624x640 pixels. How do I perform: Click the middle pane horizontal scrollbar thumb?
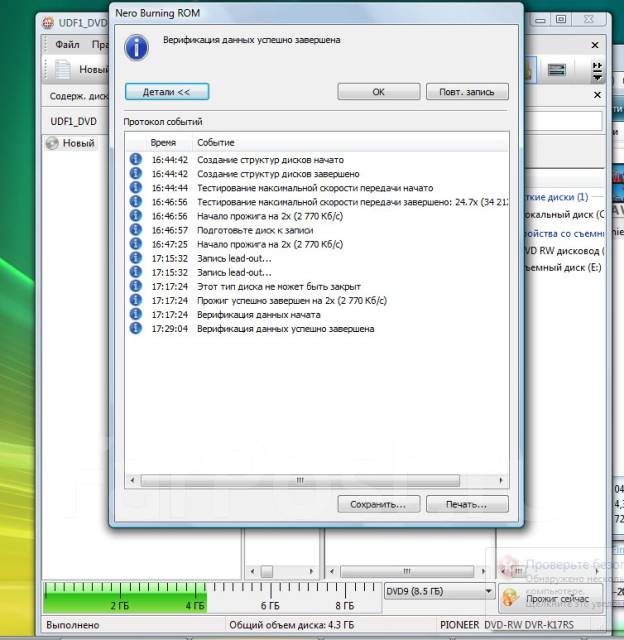406,571
